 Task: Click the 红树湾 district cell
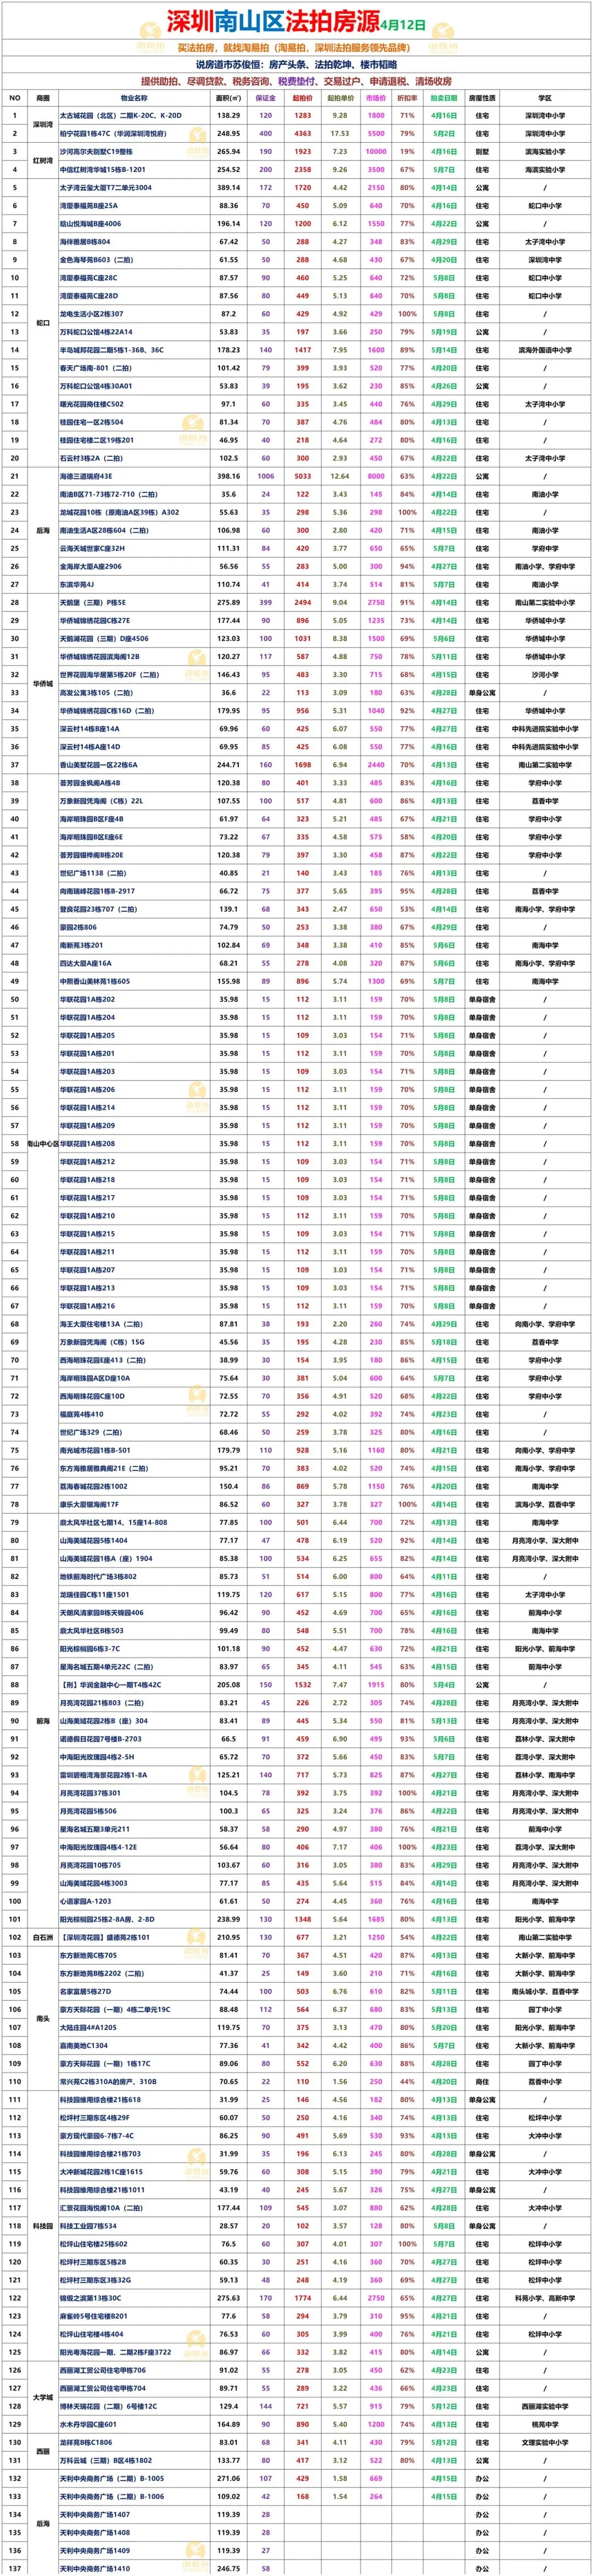click(43, 161)
